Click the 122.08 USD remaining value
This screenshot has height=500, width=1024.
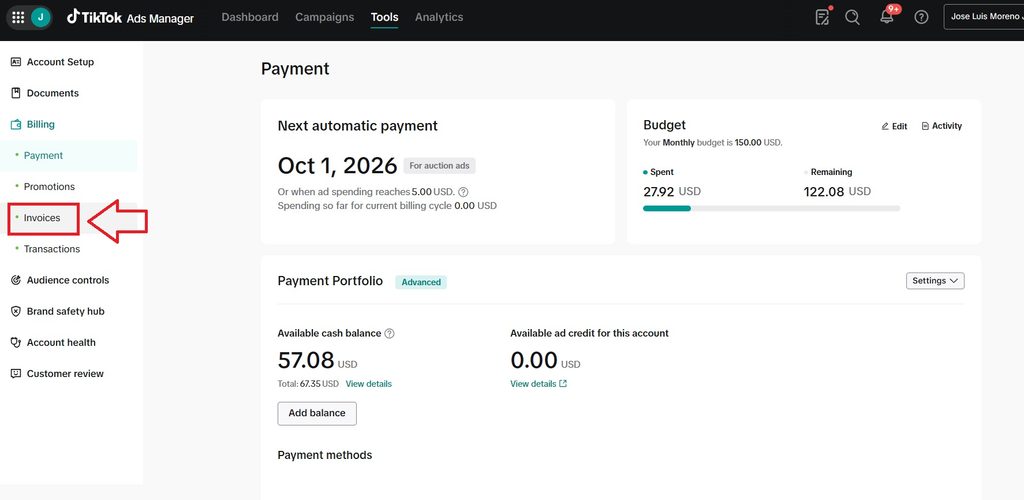837,191
